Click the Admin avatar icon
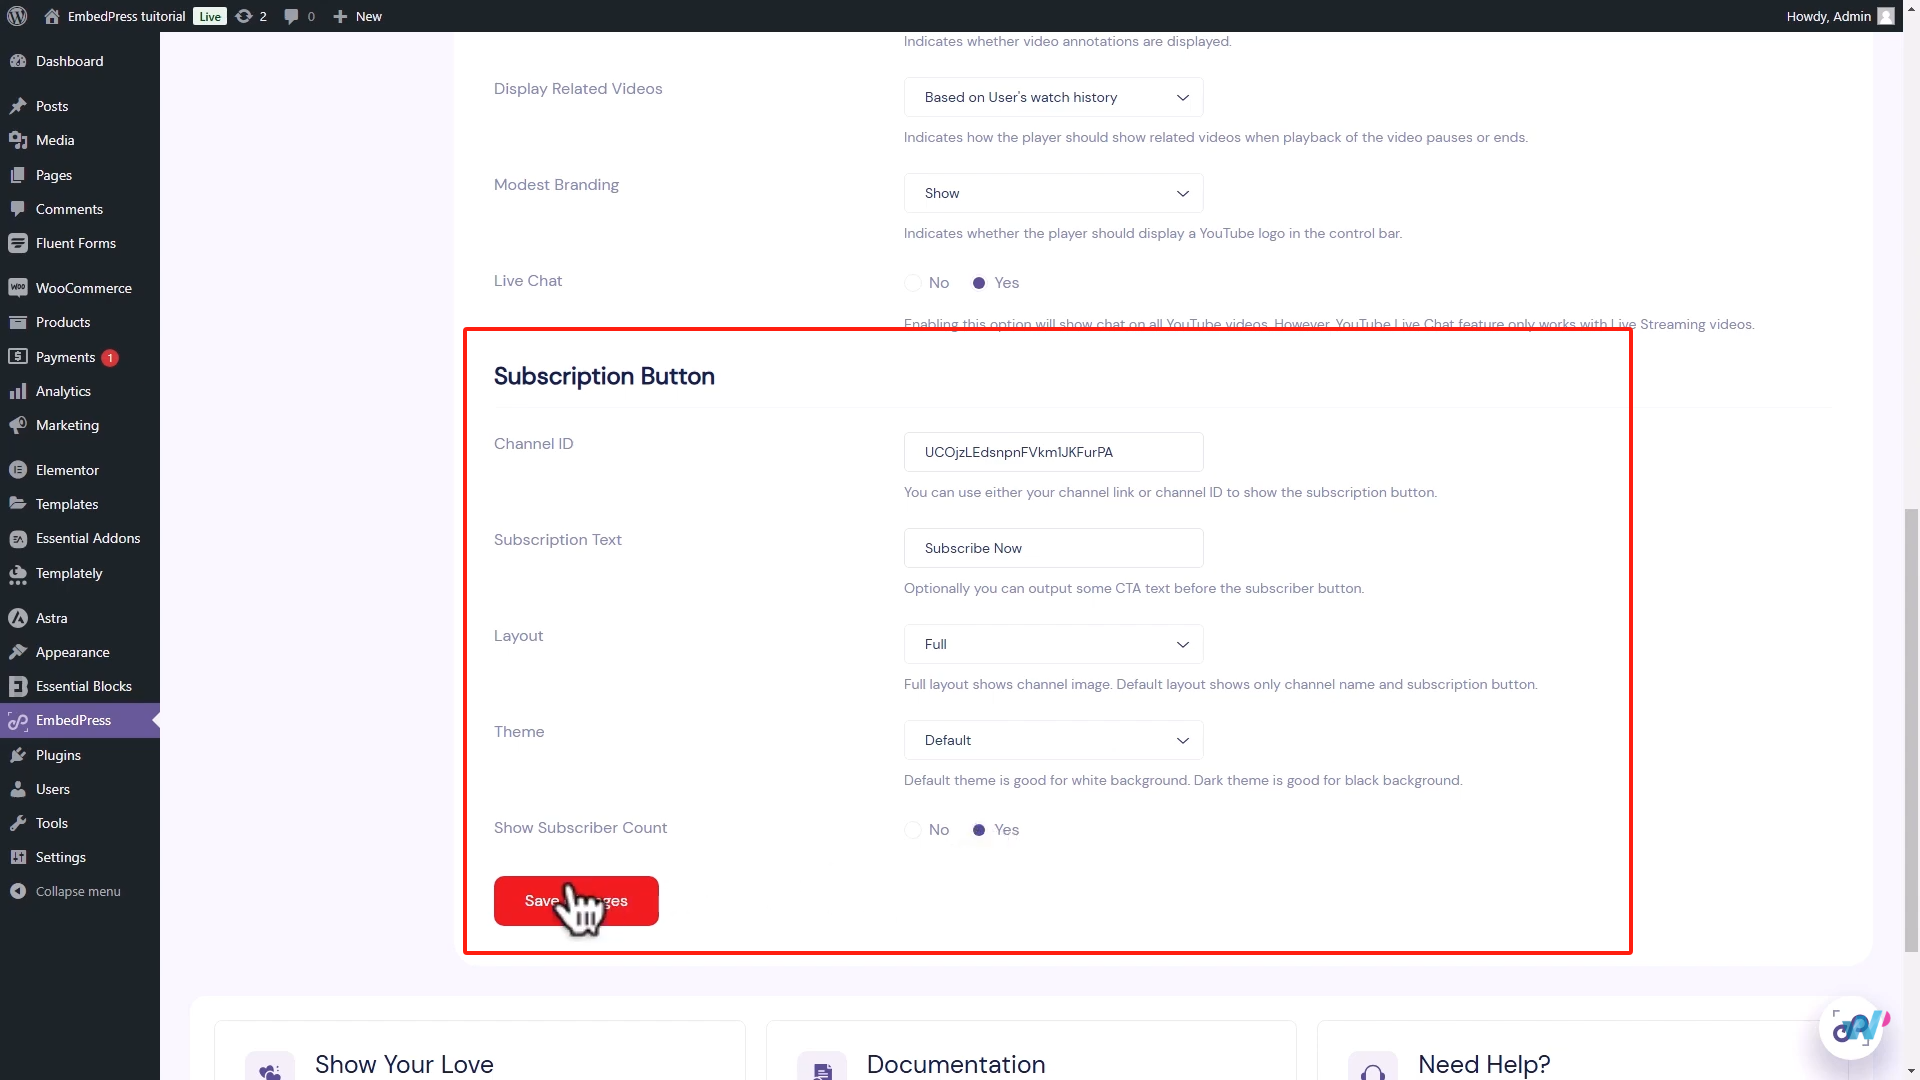This screenshot has width=1920, height=1080. coord(1885,16)
